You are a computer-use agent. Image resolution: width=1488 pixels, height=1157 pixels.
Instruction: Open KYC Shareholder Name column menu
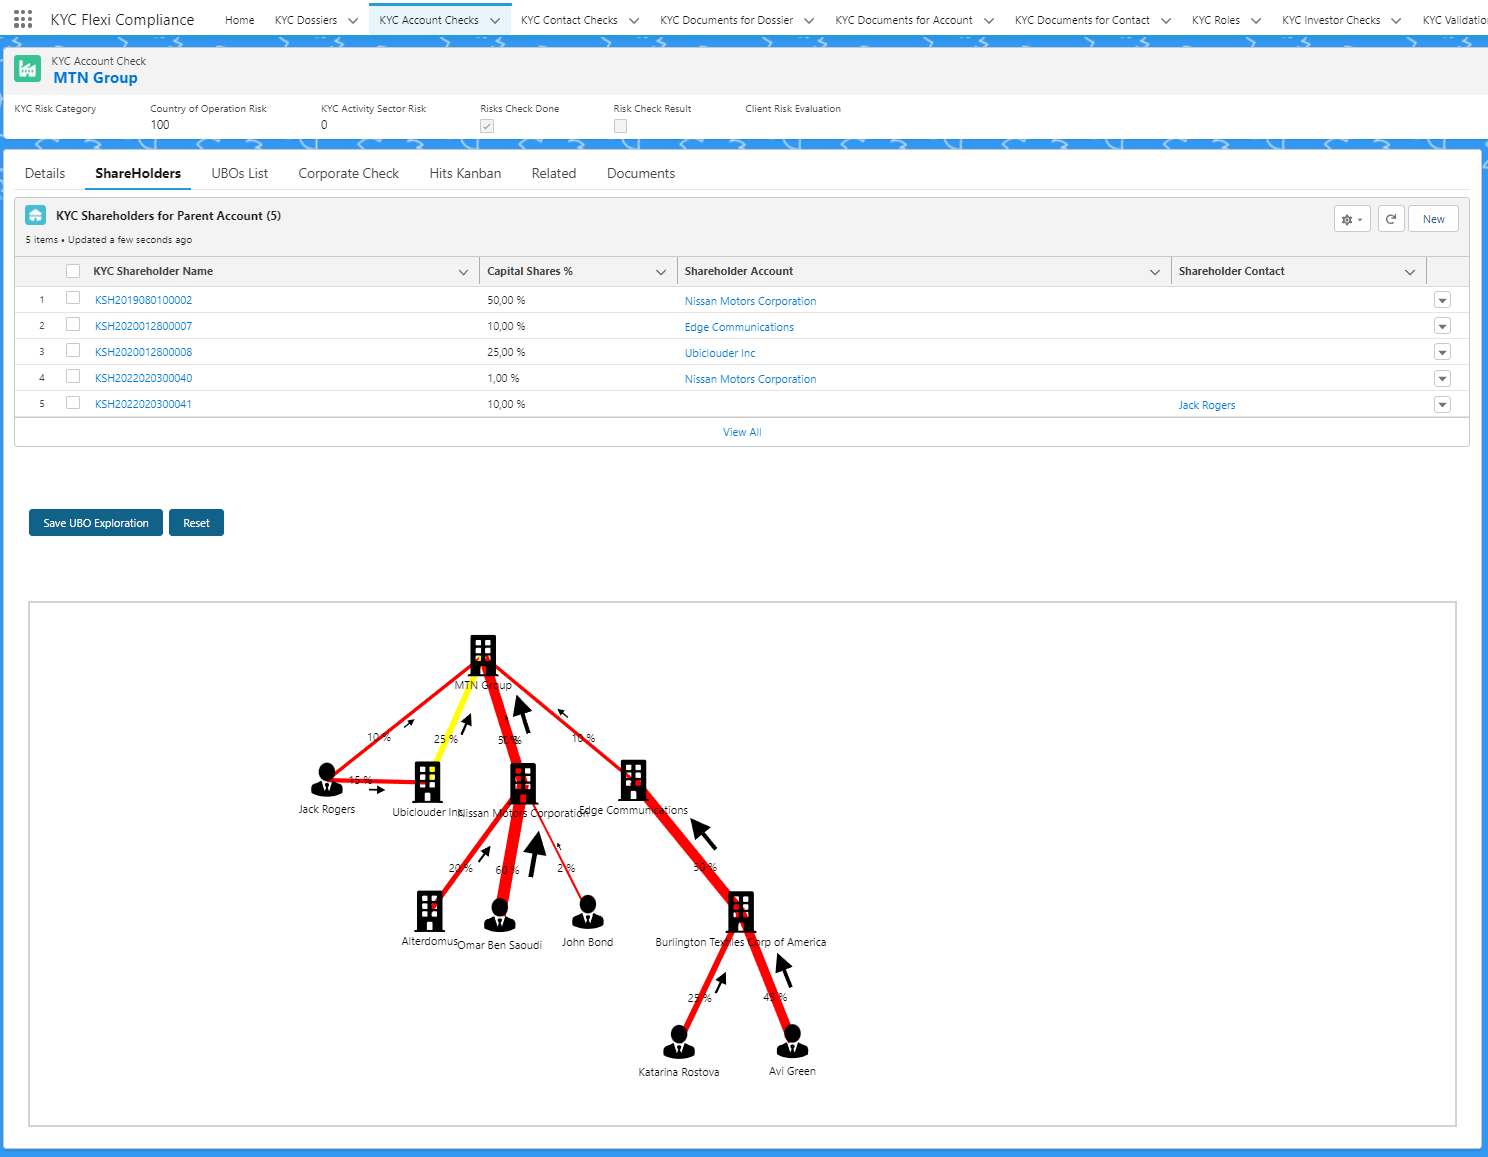(463, 272)
